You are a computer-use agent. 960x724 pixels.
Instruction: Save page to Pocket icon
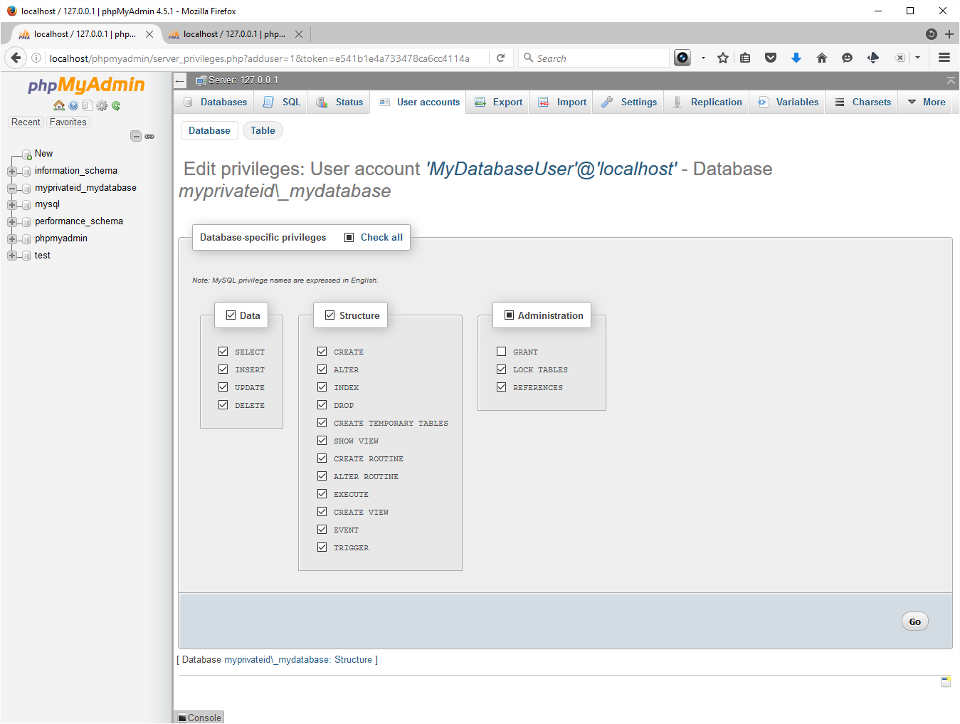[x=771, y=58]
